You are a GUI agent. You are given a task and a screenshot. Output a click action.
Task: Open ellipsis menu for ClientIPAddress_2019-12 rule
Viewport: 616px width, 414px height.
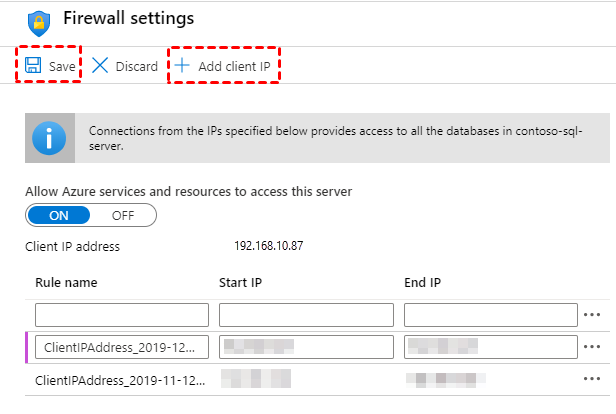coord(594,347)
